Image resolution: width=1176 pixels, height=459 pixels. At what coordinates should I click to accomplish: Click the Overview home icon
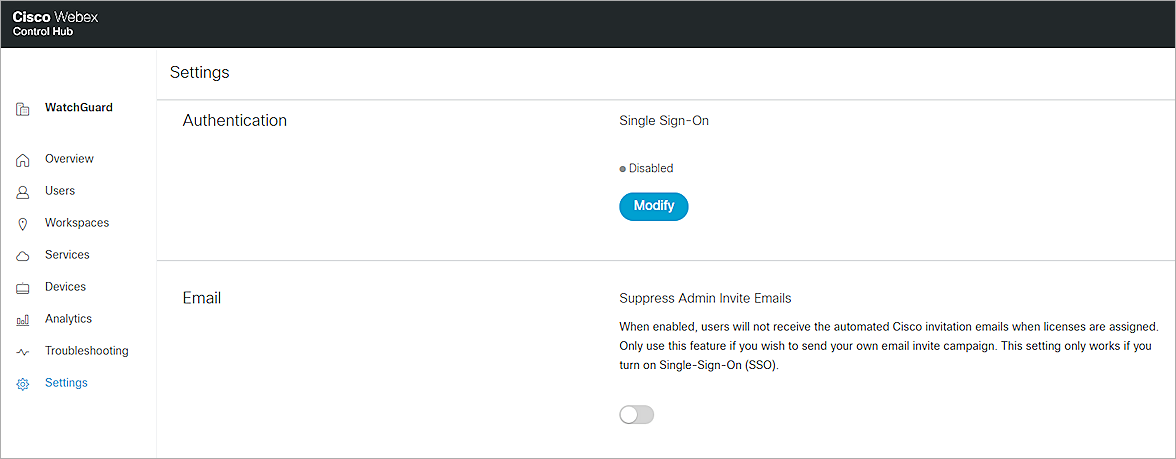tap(23, 160)
